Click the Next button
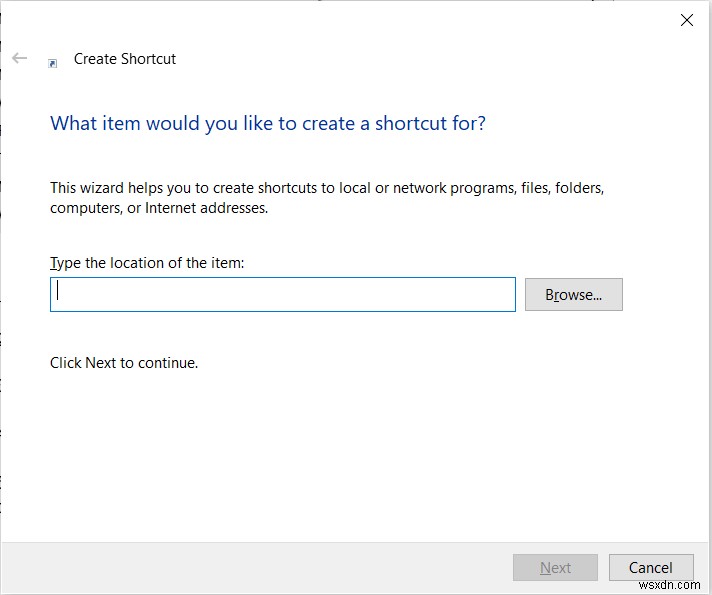The width and height of the screenshot is (712, 595). pos(555,567)
